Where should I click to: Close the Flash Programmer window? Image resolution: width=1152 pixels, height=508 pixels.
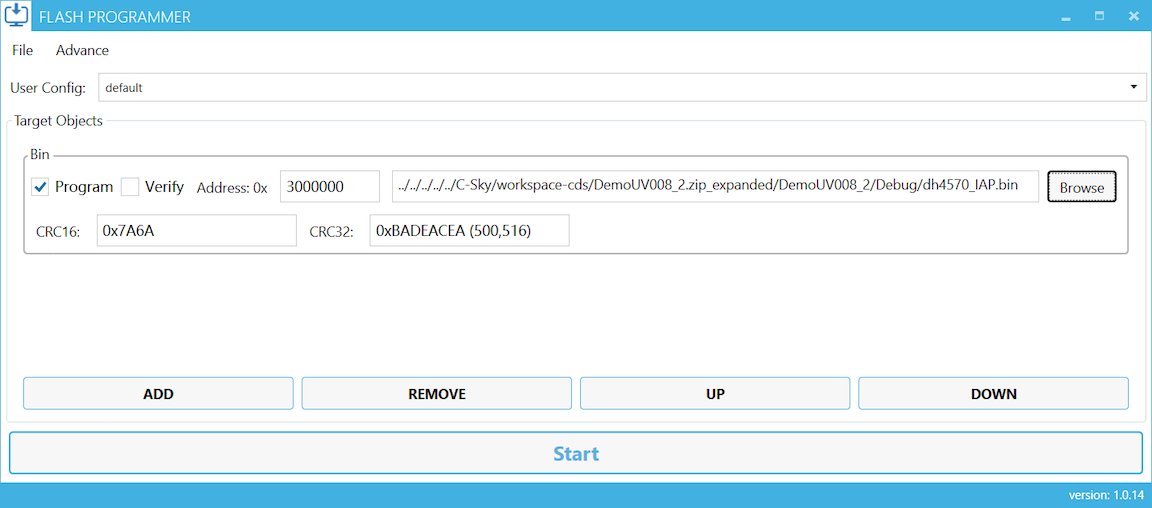[1133, 17]
